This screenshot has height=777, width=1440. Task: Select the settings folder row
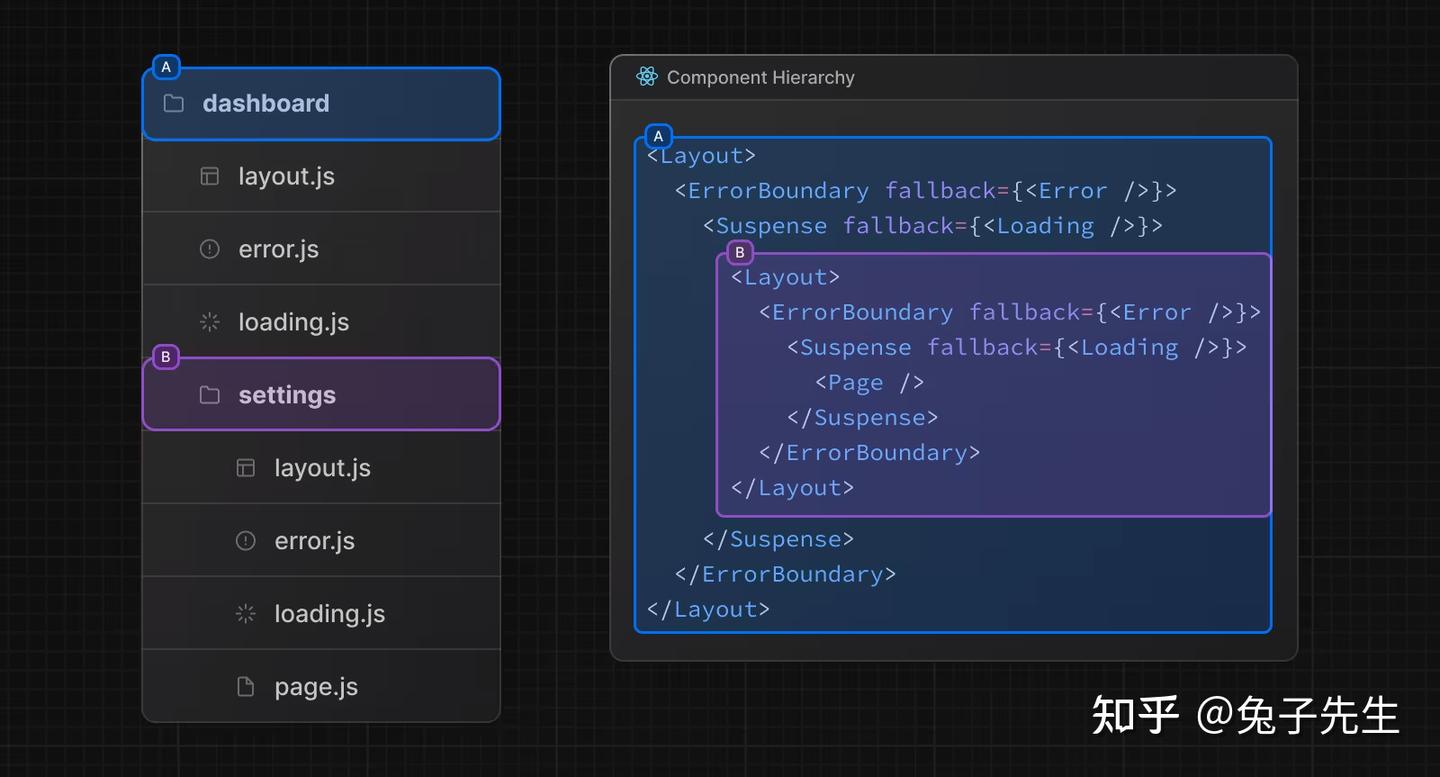coord(321,395)
